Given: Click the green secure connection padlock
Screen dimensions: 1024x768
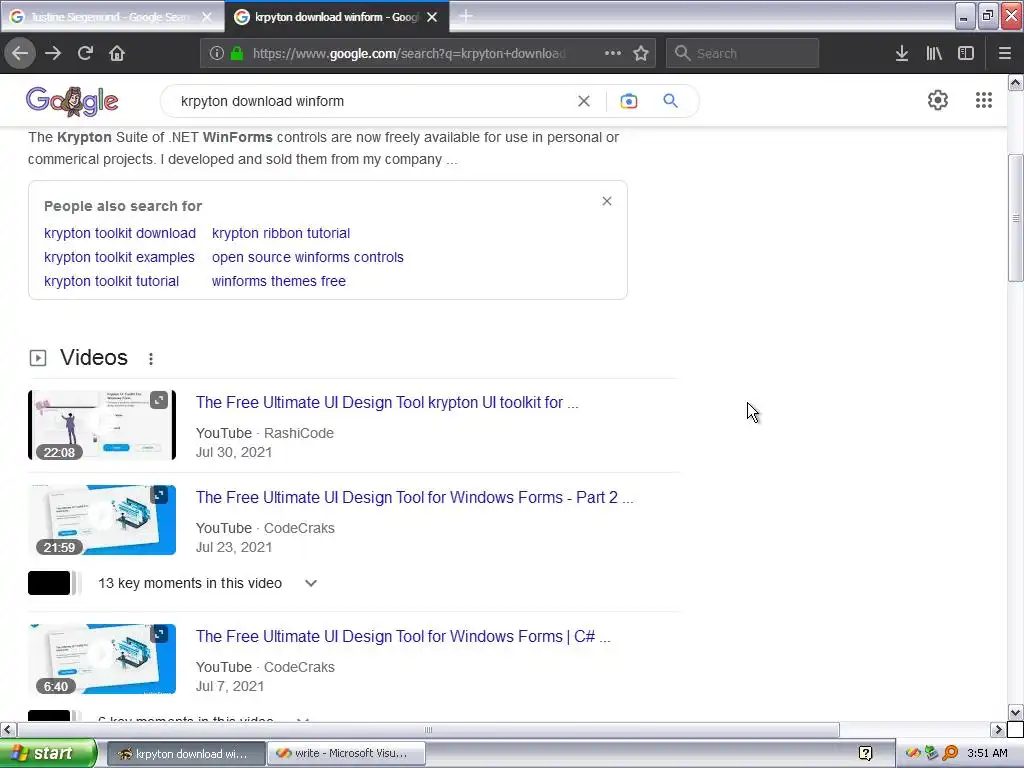Looking at the screenshot, I should tap(237, 54).
